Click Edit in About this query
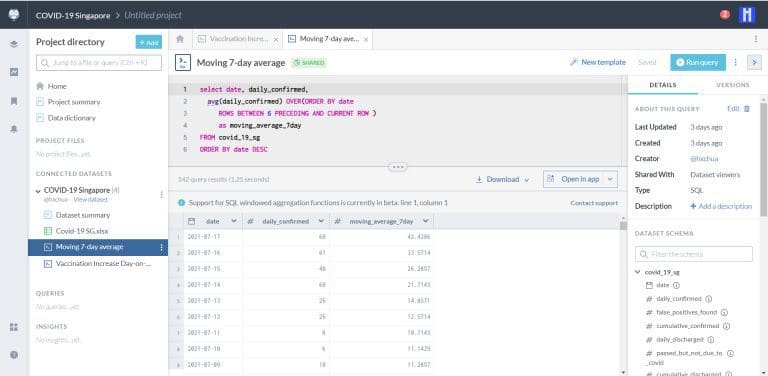The width and height of the screenshot is (768, 376). [x=733, y=109]
